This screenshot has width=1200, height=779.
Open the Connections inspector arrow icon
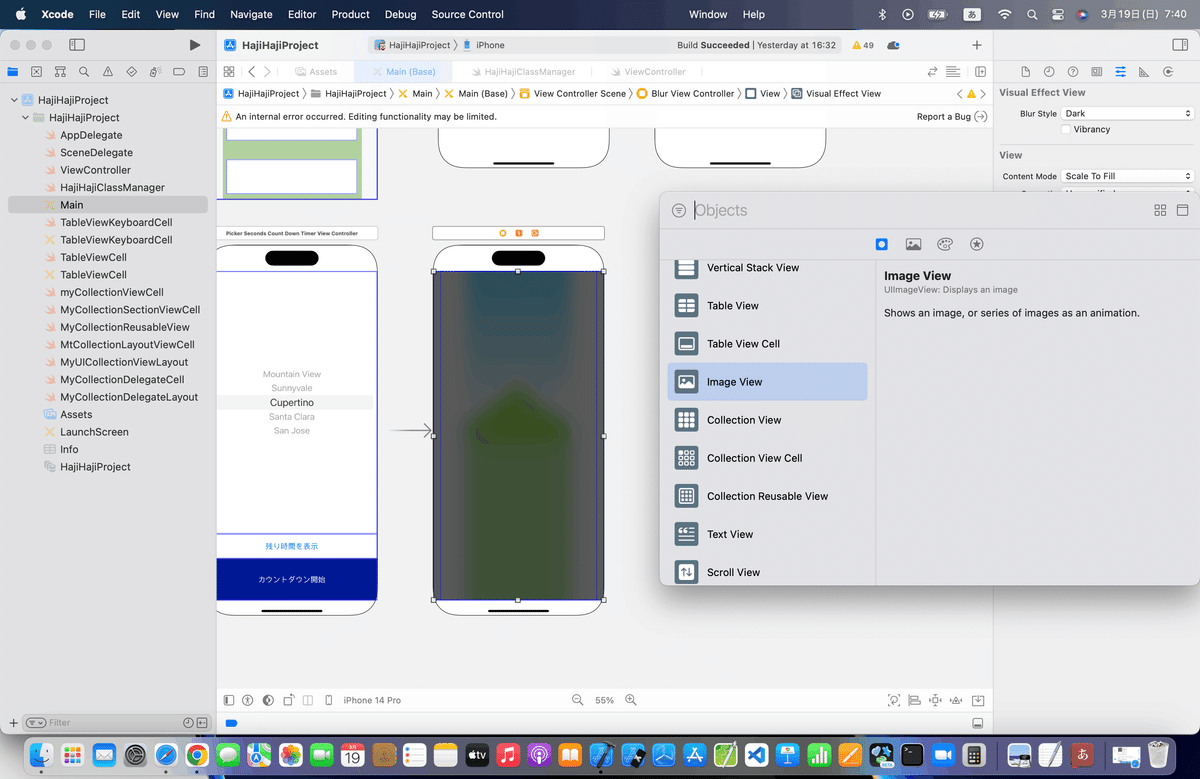click(x=1168, y=72)
